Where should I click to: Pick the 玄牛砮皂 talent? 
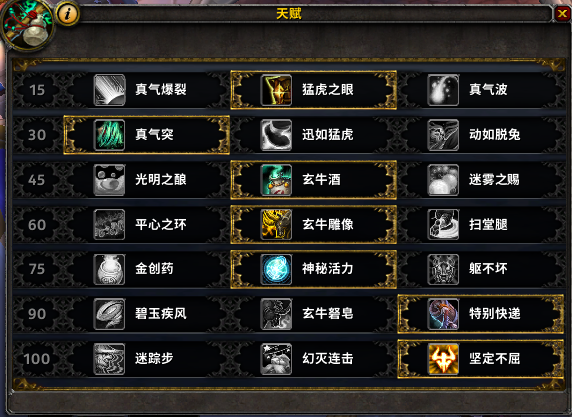click(314, 314)
